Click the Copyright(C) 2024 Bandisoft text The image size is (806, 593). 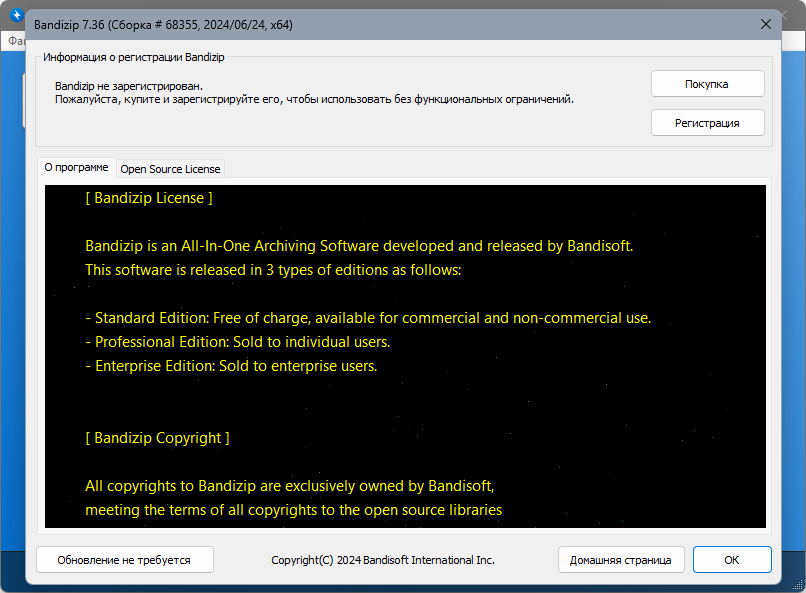(x=383, y=560)
